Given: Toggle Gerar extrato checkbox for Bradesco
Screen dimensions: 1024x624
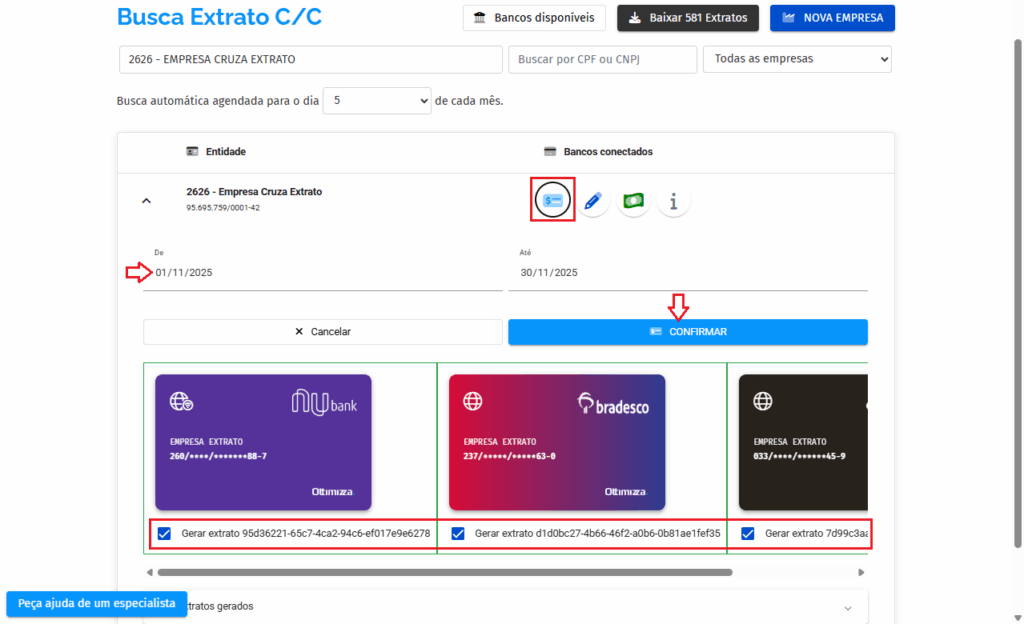Looking at the screenshot, I should pyautogui.click(x=458, y=534).
